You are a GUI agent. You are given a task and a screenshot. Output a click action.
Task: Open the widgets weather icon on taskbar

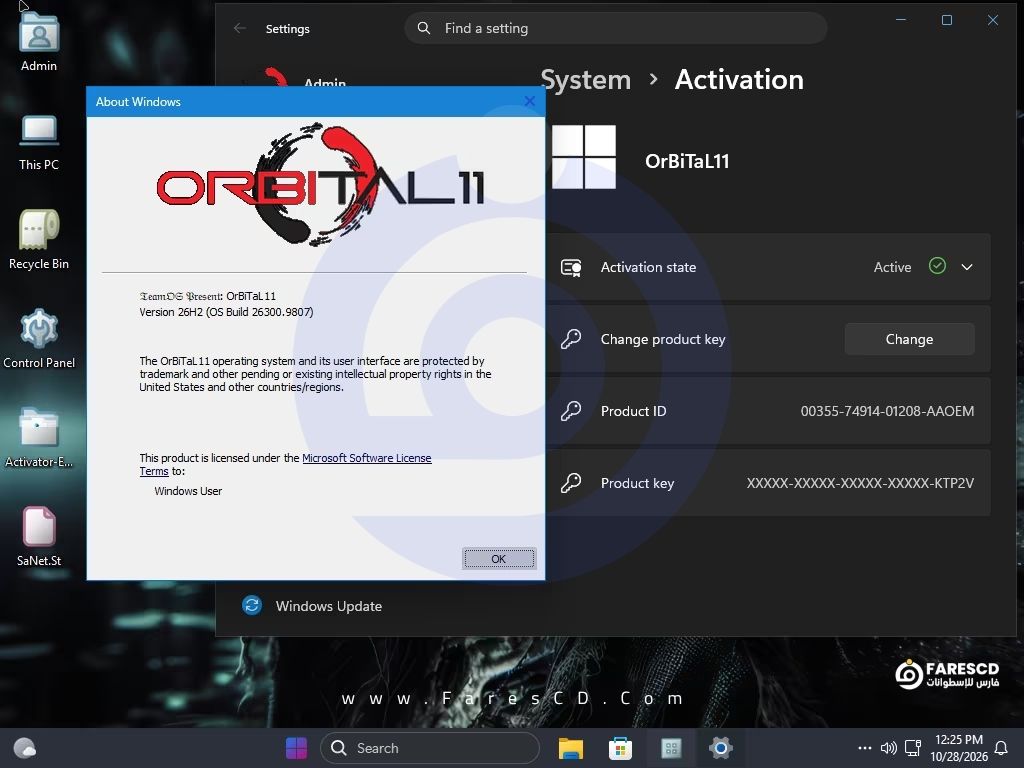pos(25,748)
